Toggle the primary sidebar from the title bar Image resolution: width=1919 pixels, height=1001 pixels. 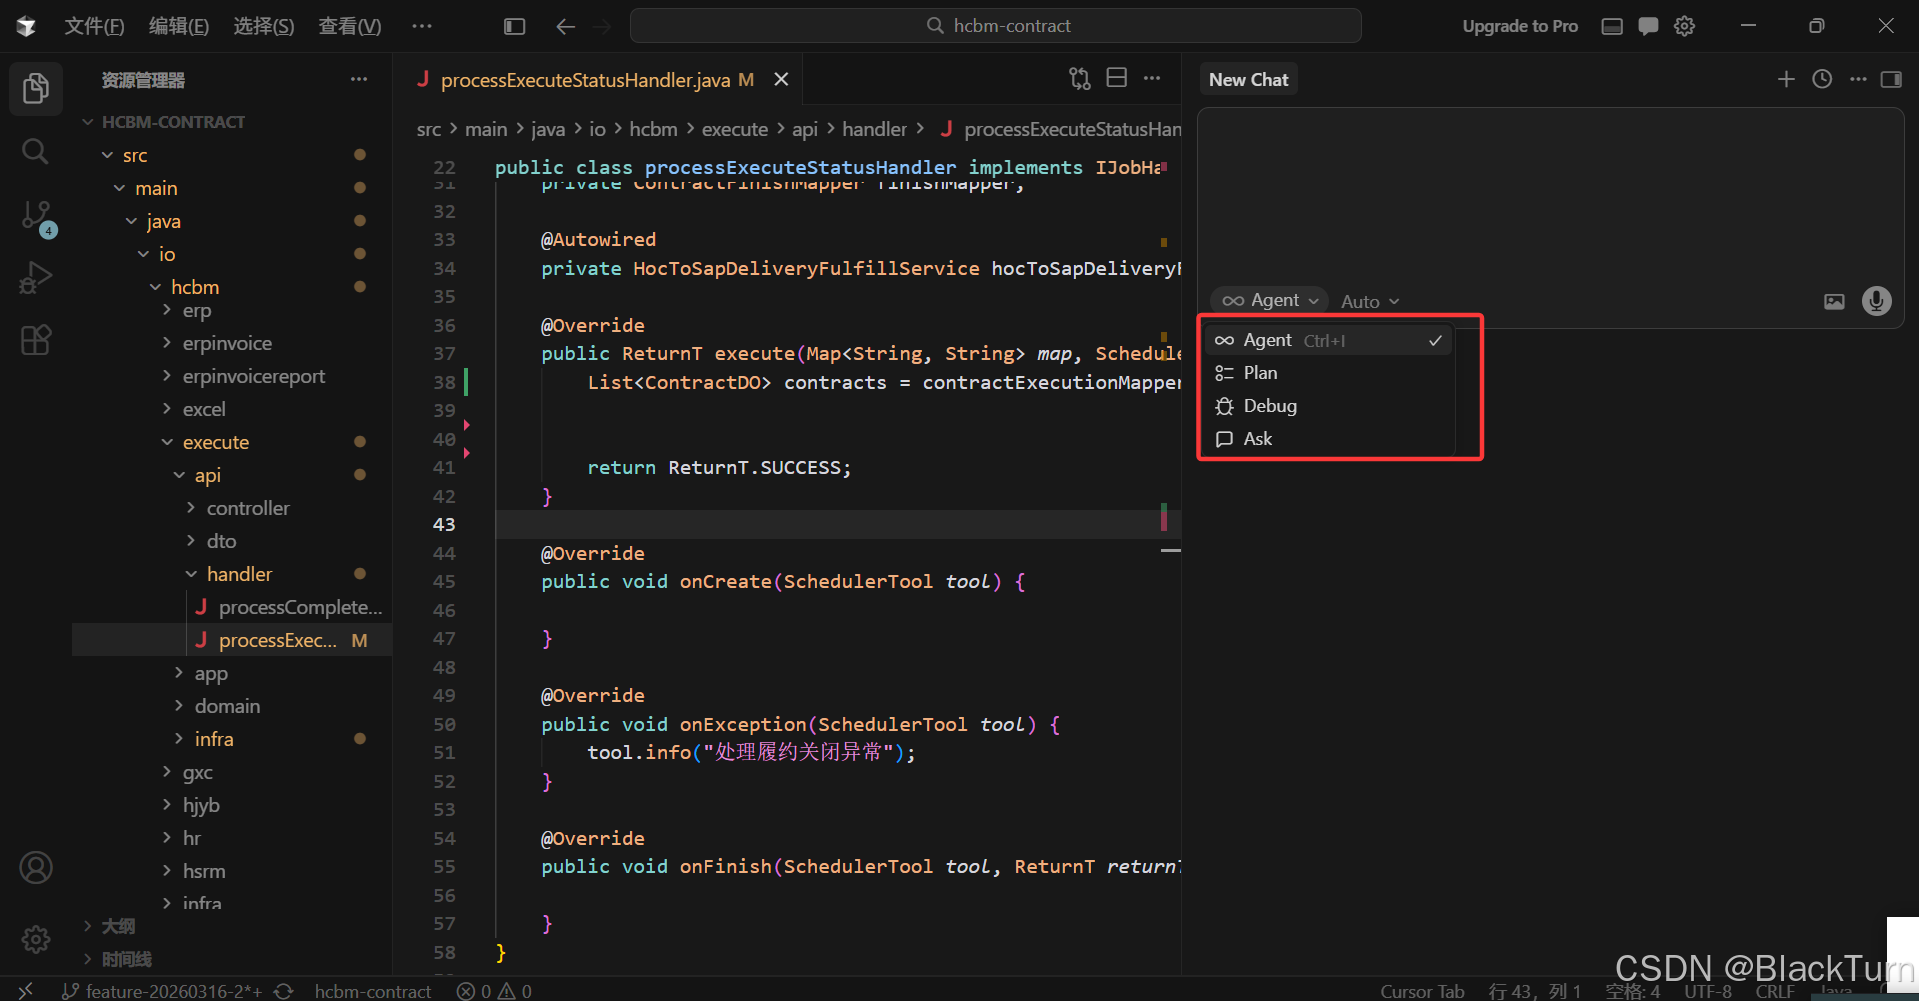coord(514,26)
